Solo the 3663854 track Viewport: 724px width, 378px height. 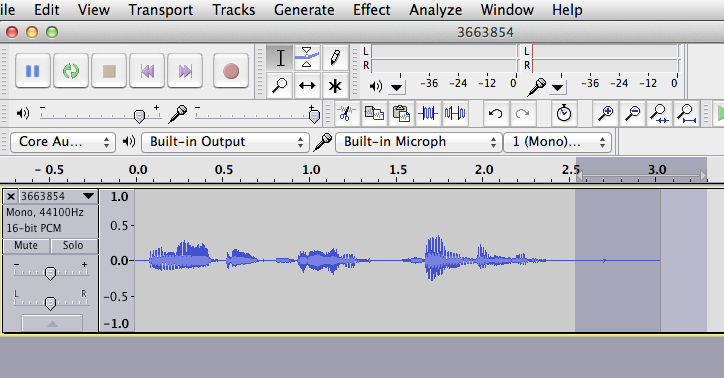(x=73, y=246)
